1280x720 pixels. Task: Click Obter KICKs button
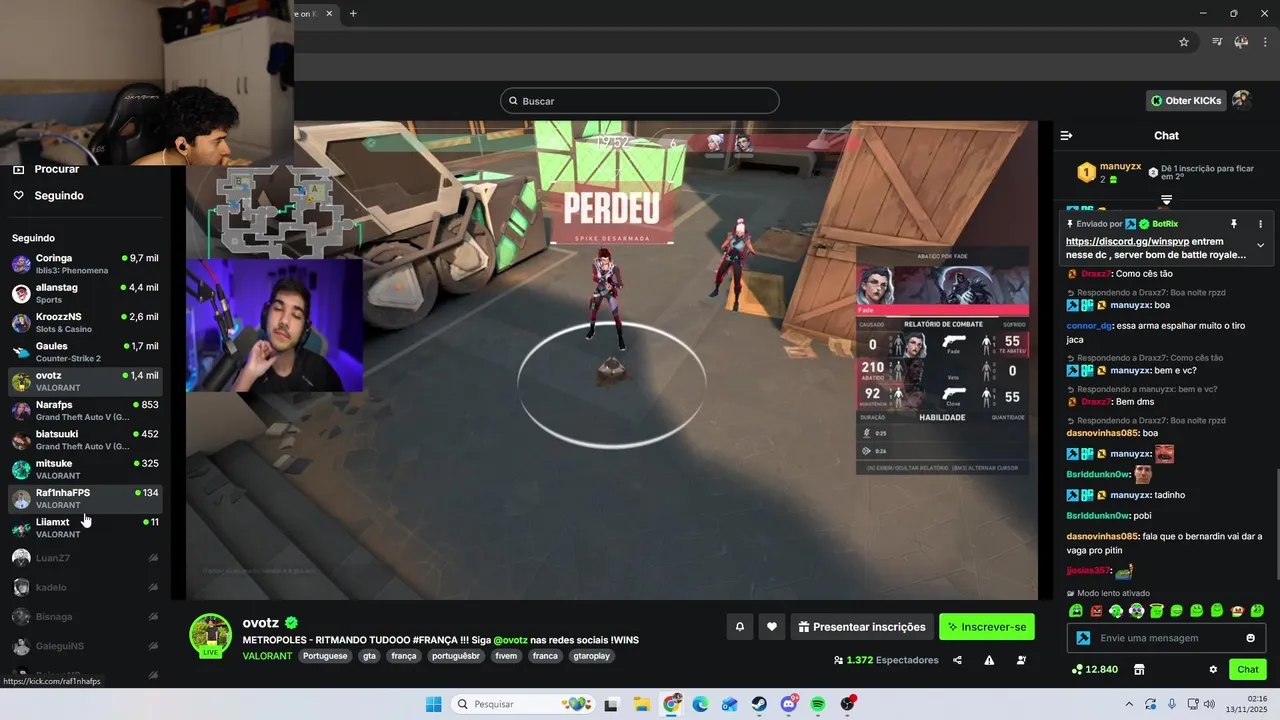click(1185, 100)
